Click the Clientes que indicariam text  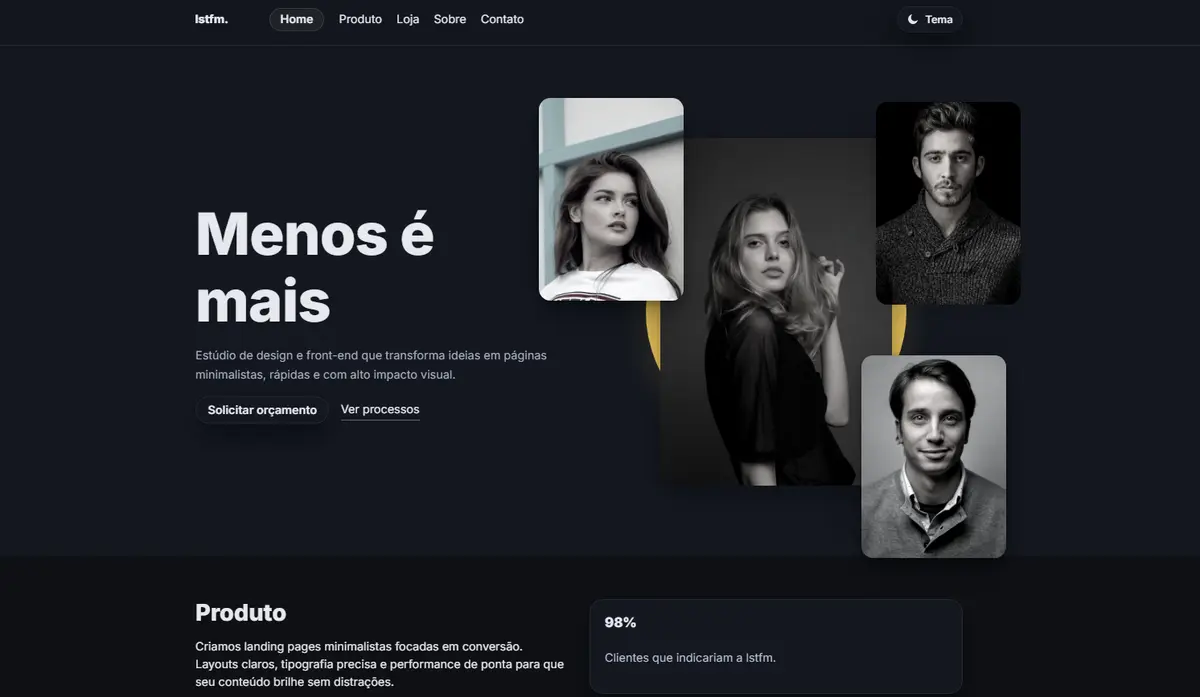[690, 658]
